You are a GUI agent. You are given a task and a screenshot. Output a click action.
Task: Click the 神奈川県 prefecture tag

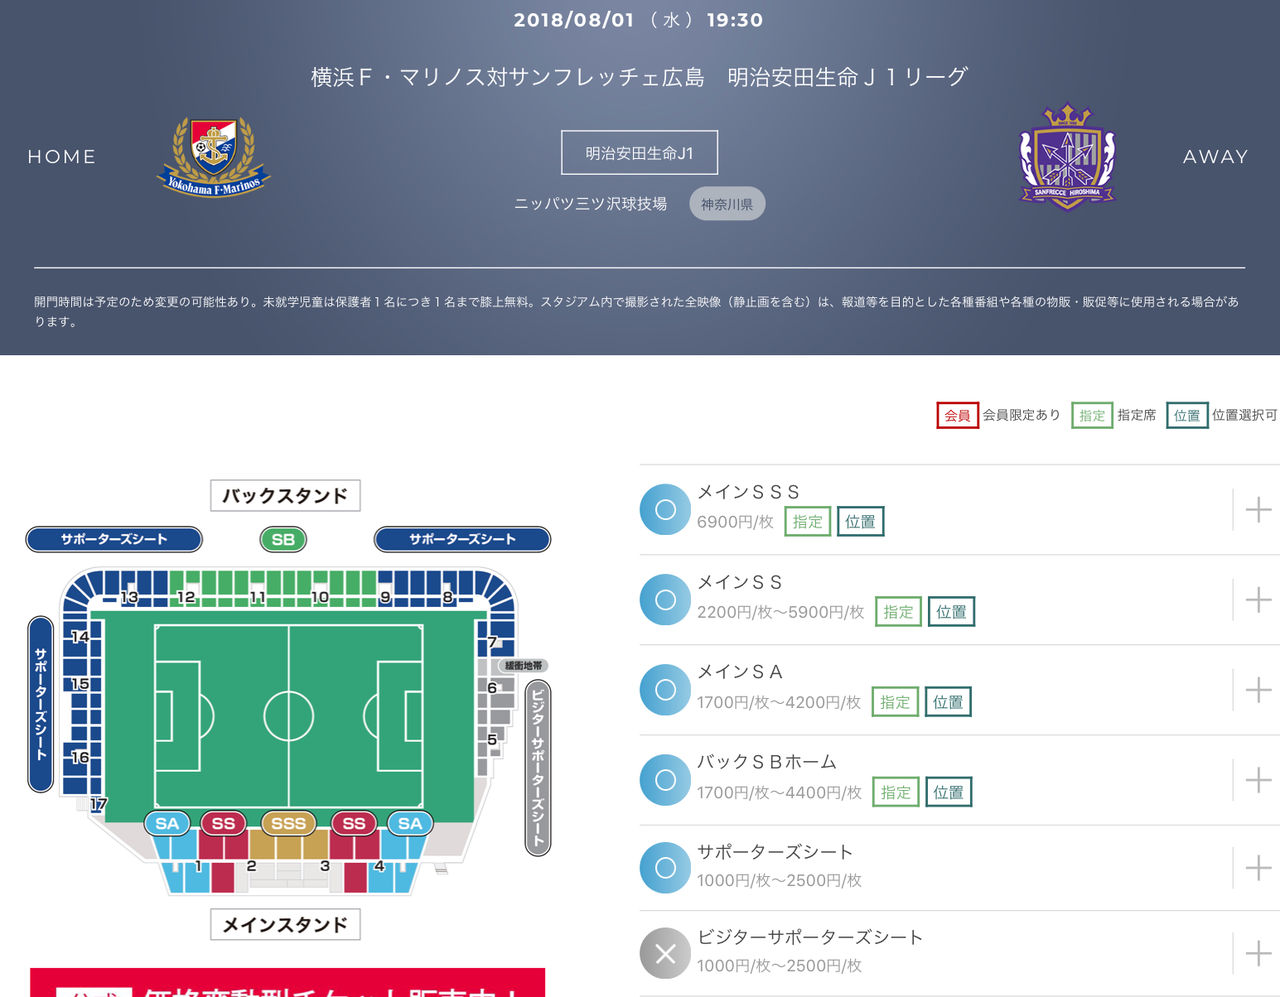(727, 204)
